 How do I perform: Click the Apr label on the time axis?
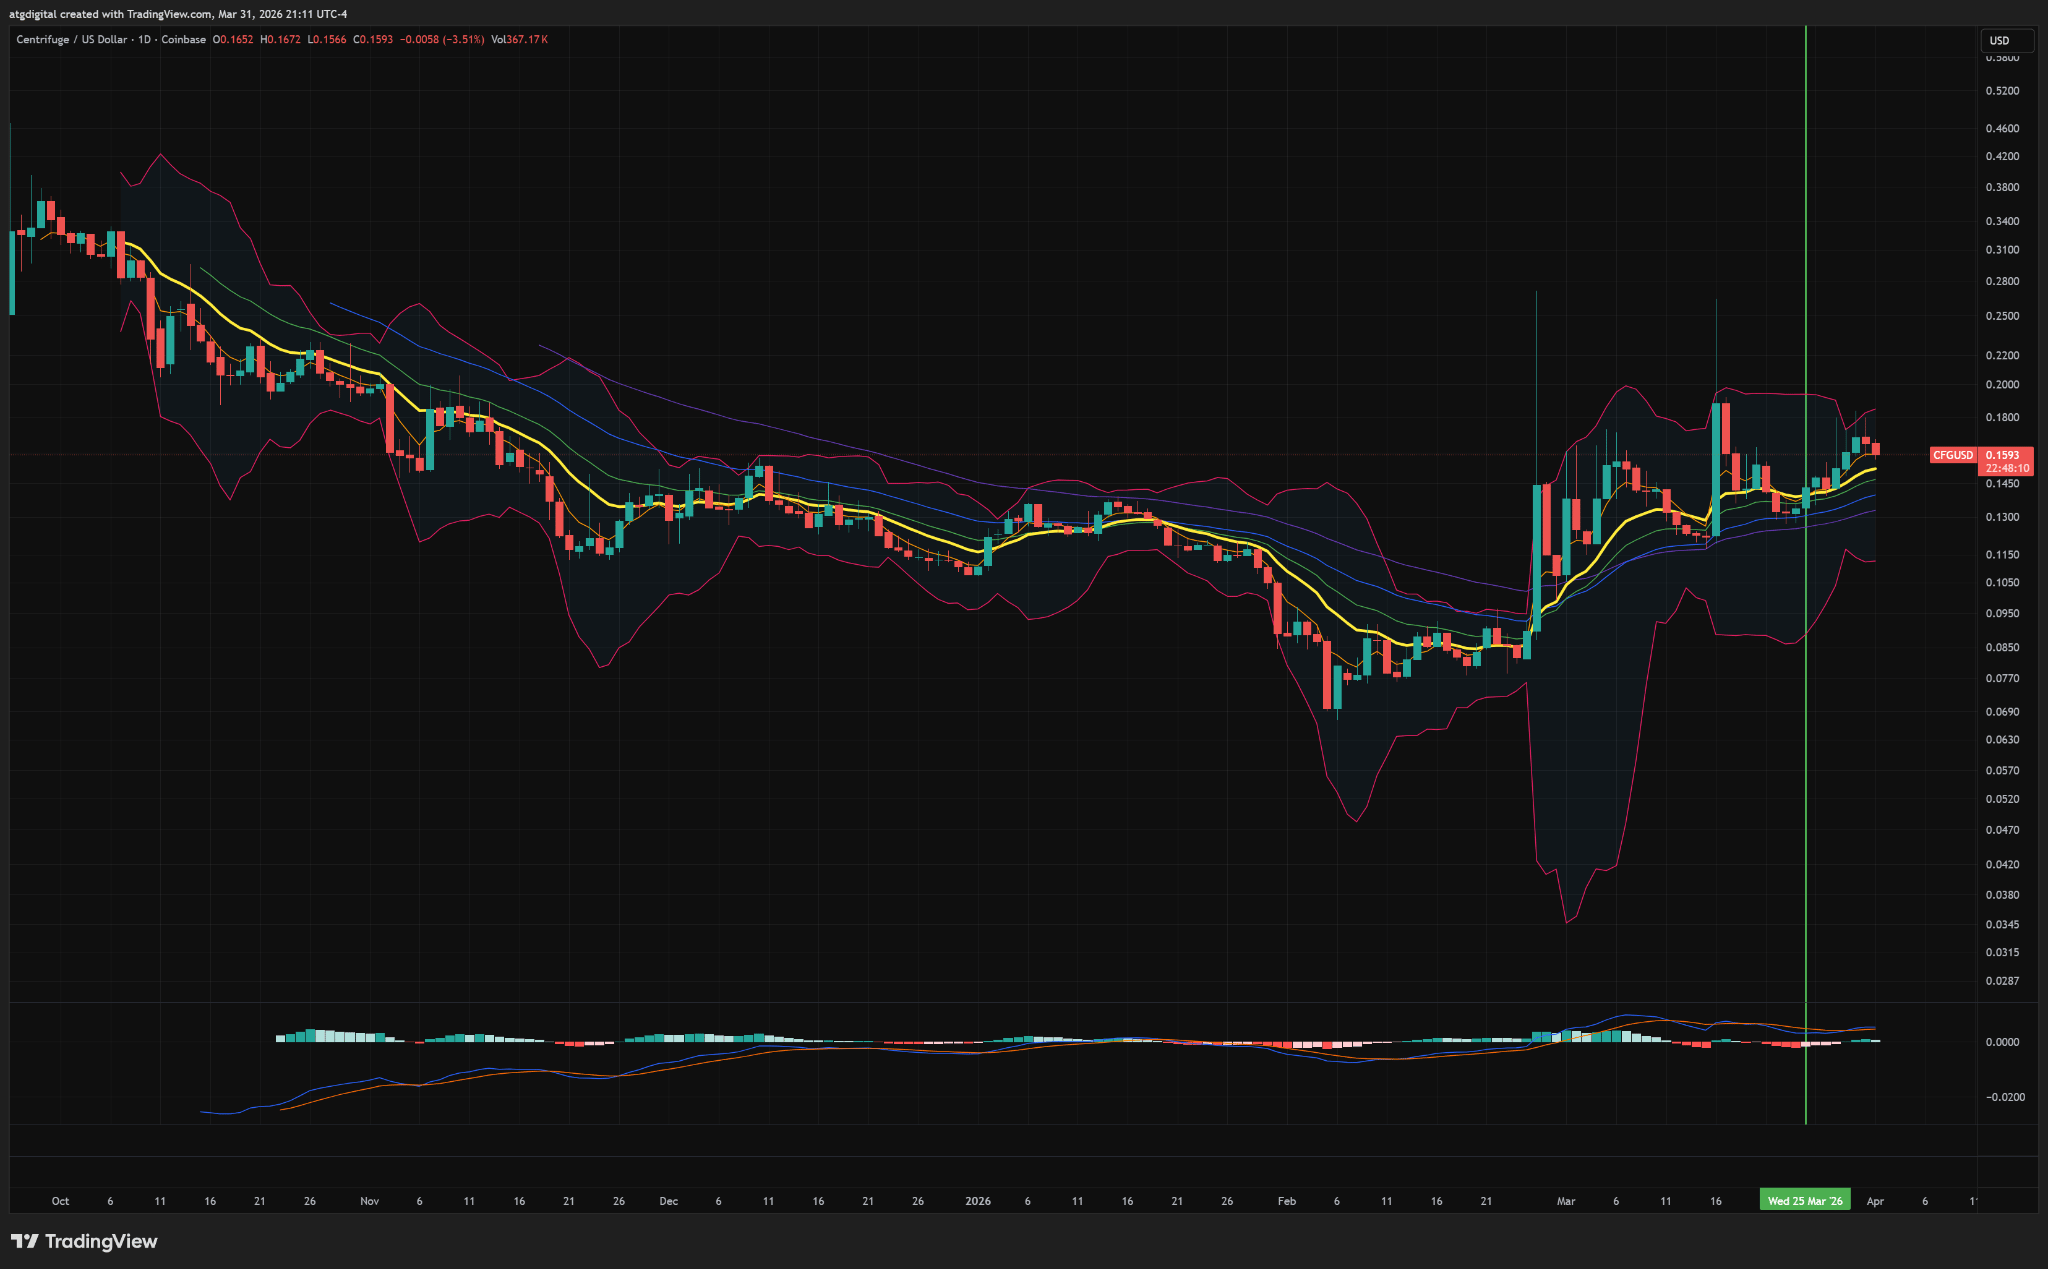[x=1874, y=1201]
